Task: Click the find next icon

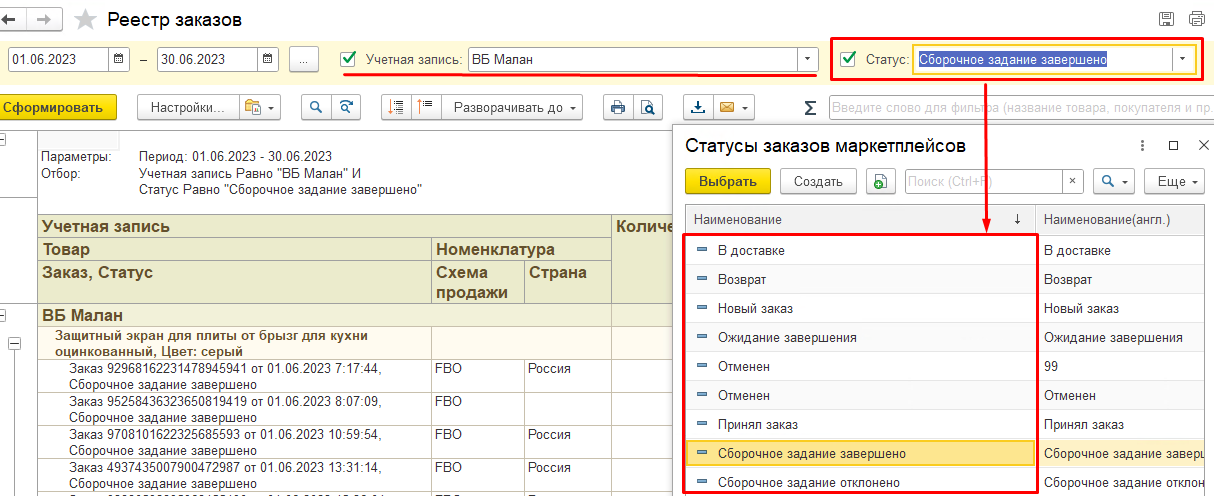Action: point(346,107)
